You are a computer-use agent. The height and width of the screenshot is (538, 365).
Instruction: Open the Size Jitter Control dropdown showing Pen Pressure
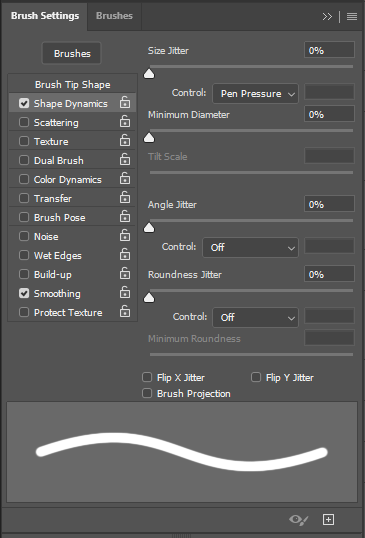click(255, 93)
